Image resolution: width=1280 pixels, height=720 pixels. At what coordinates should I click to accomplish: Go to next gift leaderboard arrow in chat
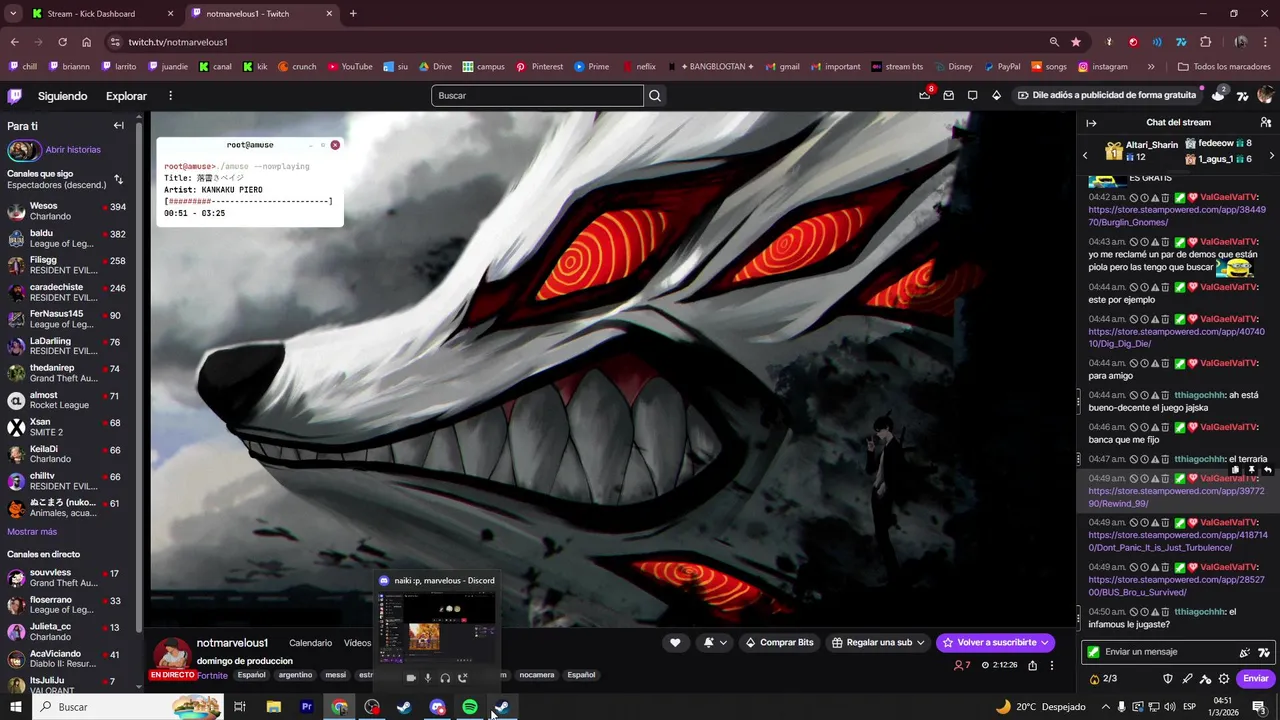pyautogui.click(x=1271, y=156)
